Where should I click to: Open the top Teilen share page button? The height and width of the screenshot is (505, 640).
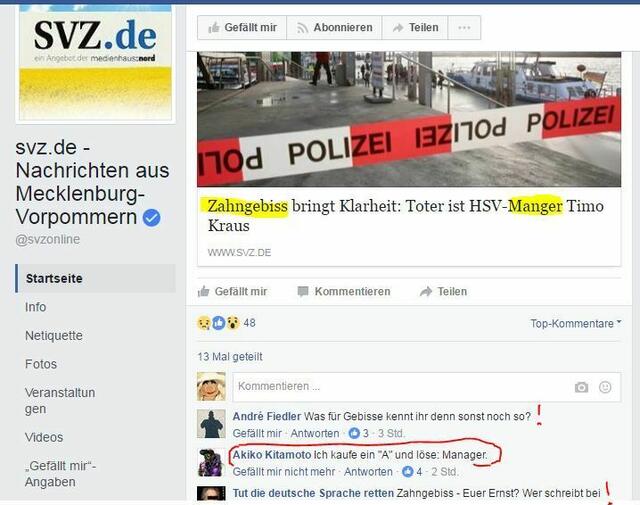pos(415,28)
